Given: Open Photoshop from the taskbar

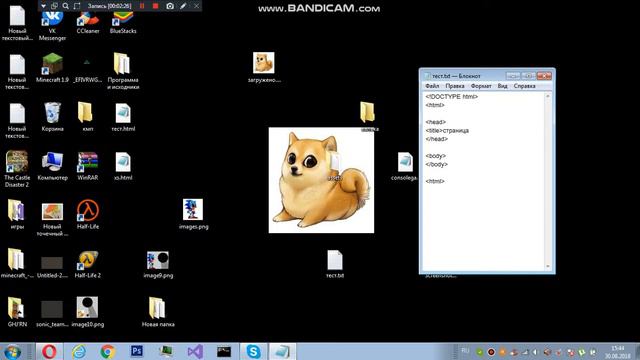Looking at the screenshot, I should 137,351.
